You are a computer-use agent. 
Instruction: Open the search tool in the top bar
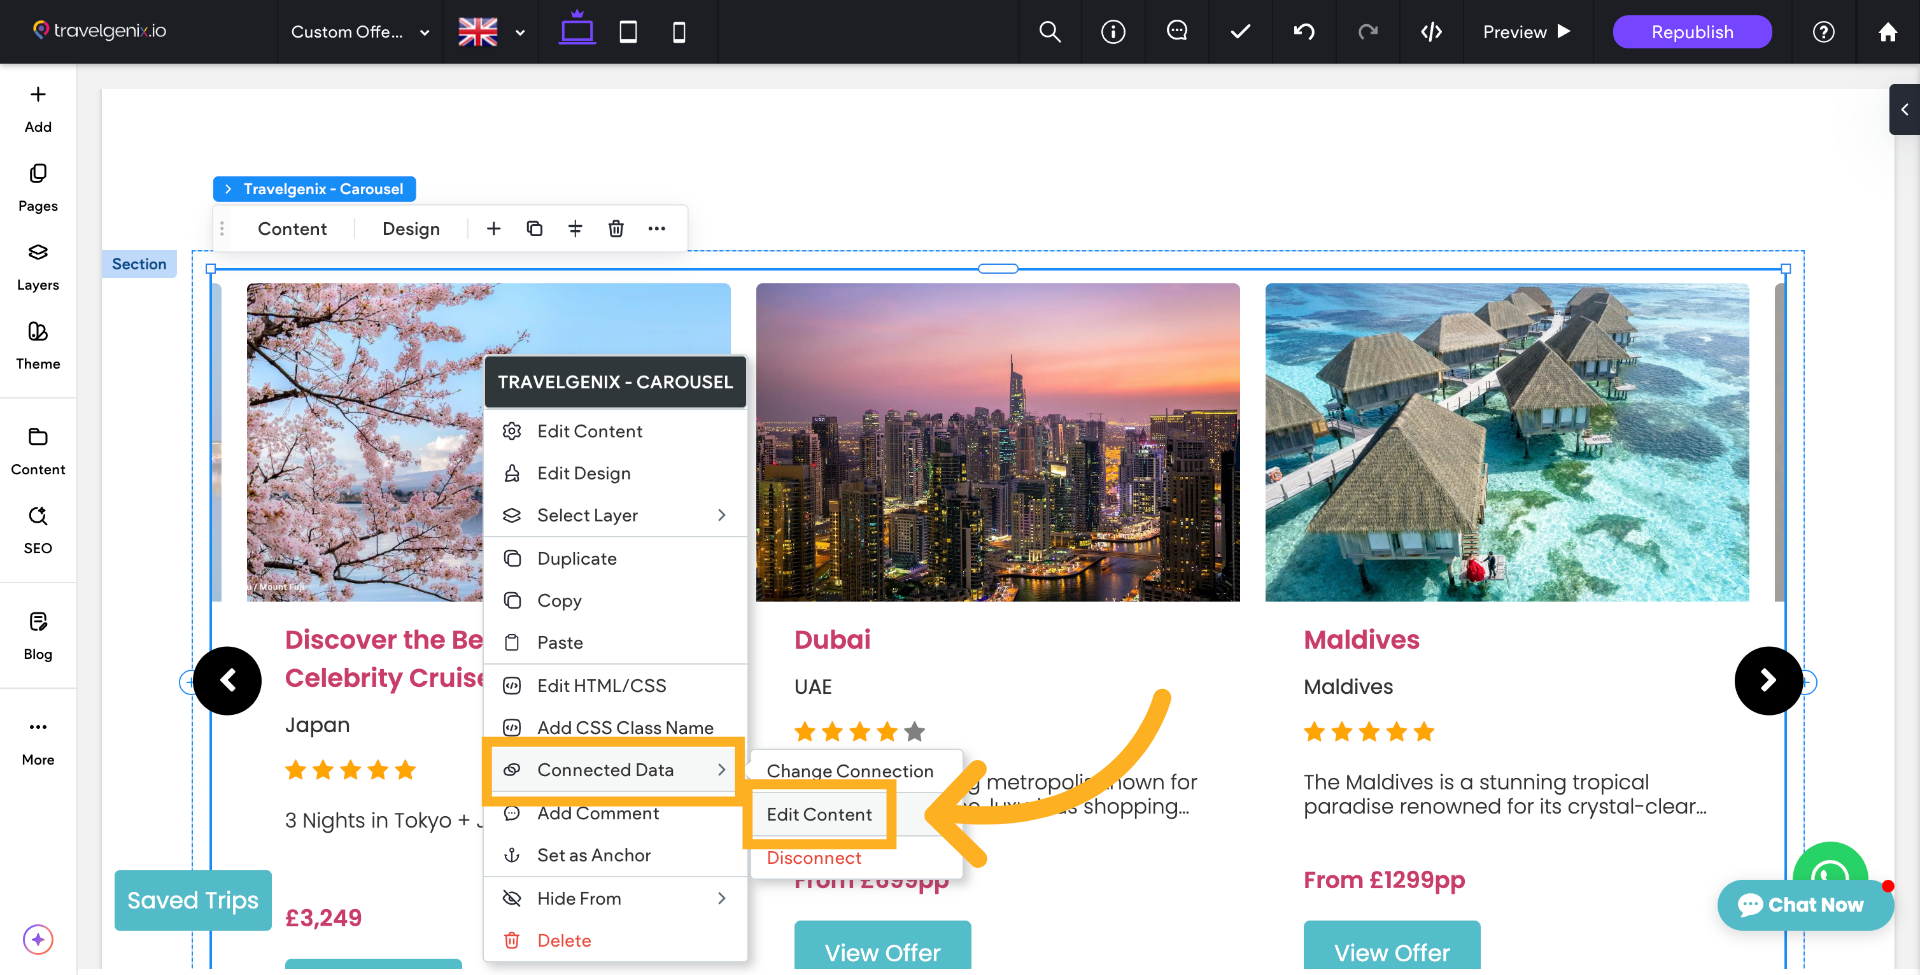(x=1049, y=31)
